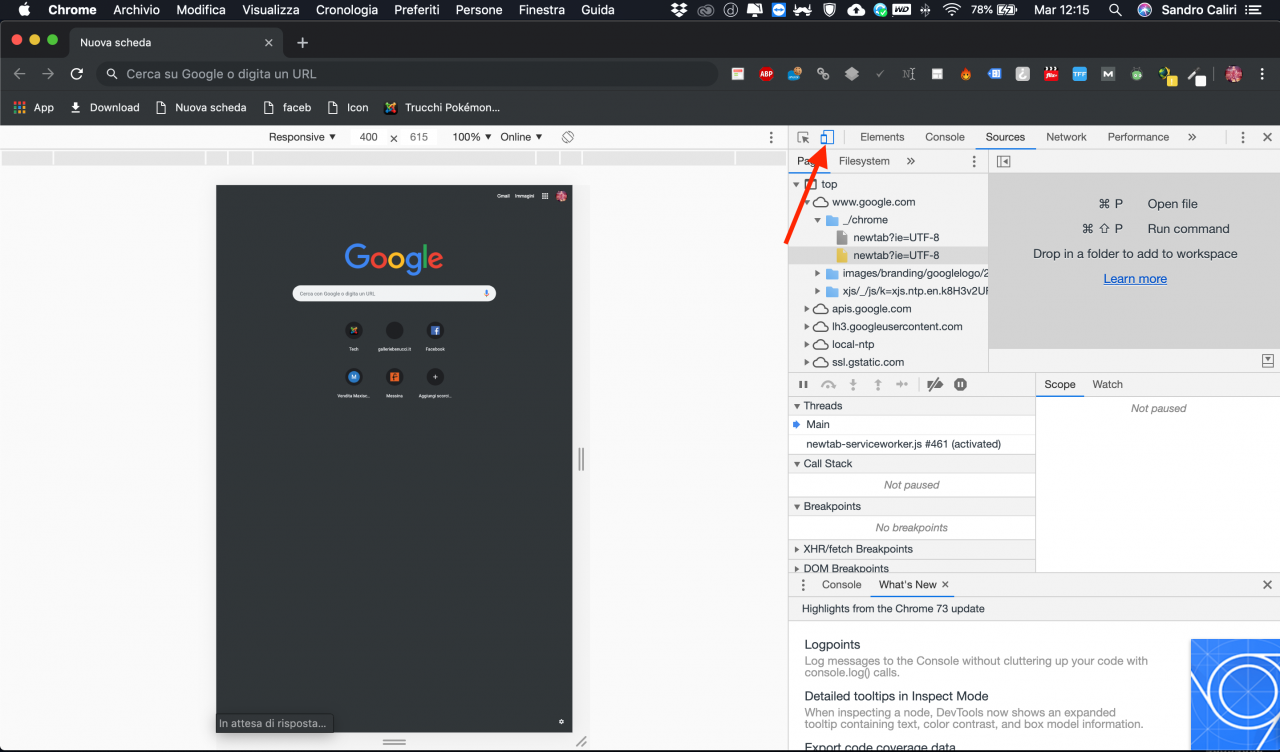Viewport: 1280px width, 752px height.
Task: Click the AdBlock Plus extension icon
Action: click(x=766, y=74)
